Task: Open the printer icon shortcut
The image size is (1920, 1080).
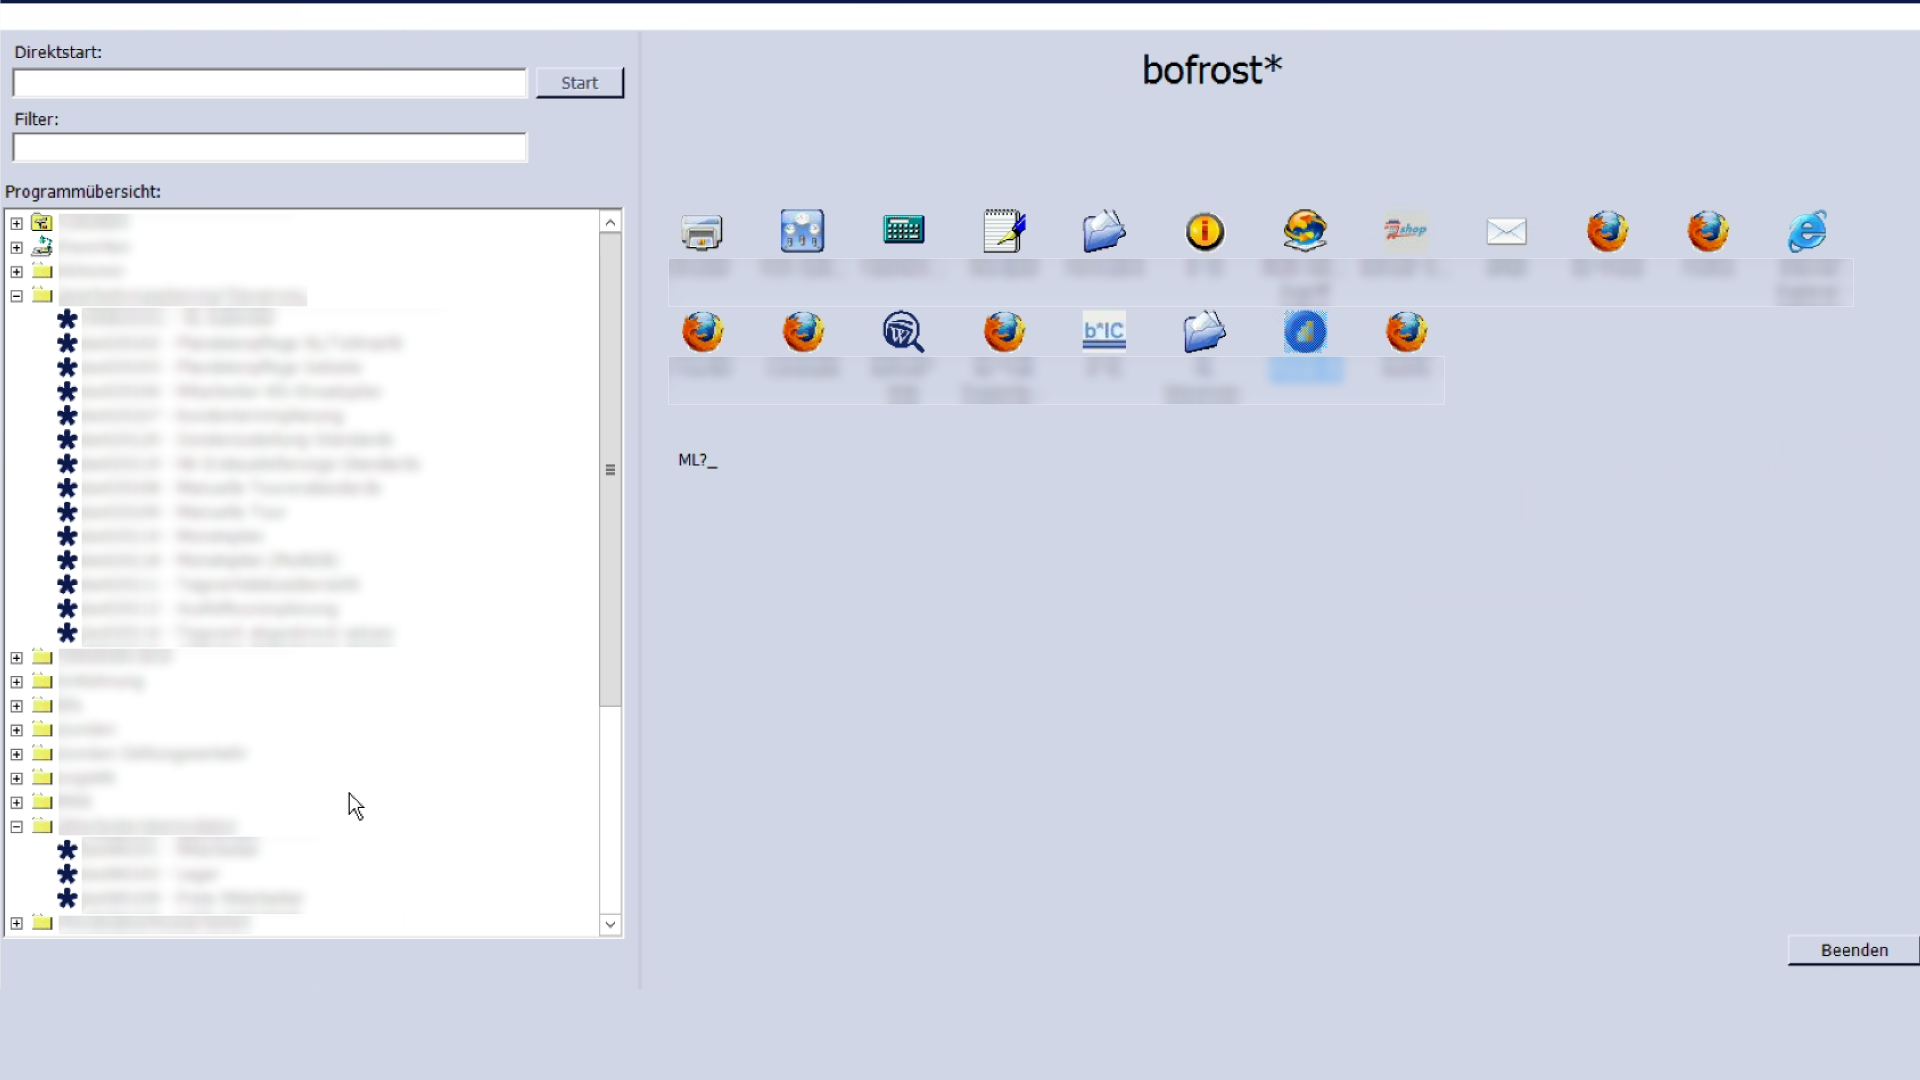Action: tap(702, 232)
